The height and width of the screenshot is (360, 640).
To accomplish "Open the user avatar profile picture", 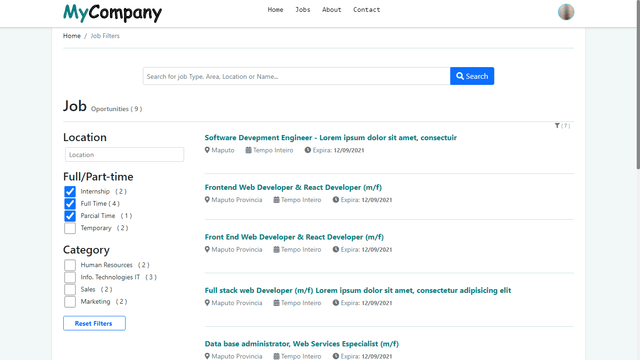I will click(566, 12).
